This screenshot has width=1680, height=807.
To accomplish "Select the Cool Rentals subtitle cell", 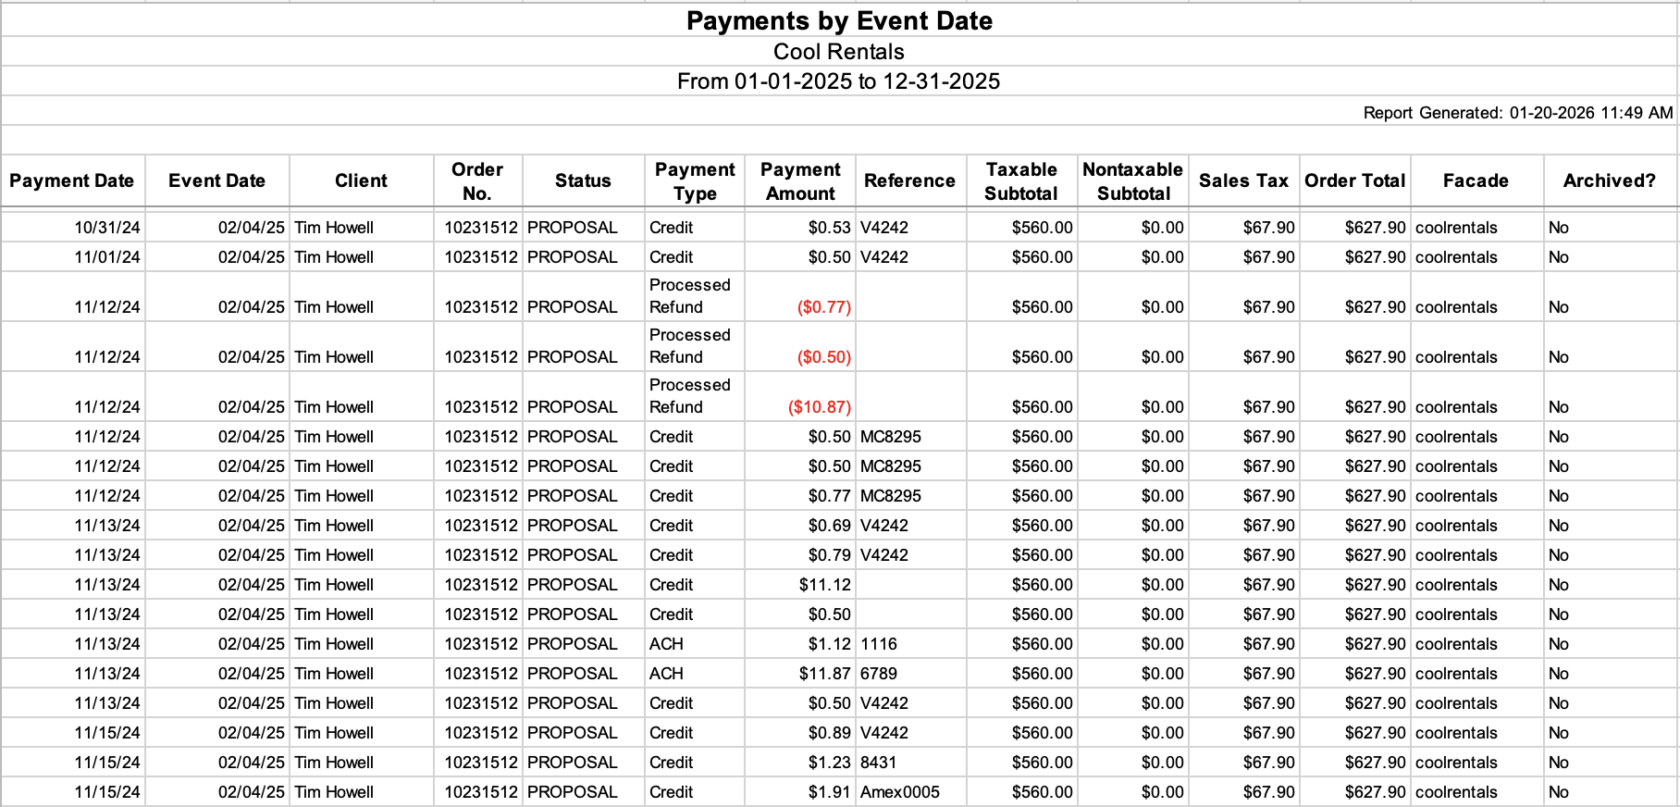I will (x=838, y=52).
